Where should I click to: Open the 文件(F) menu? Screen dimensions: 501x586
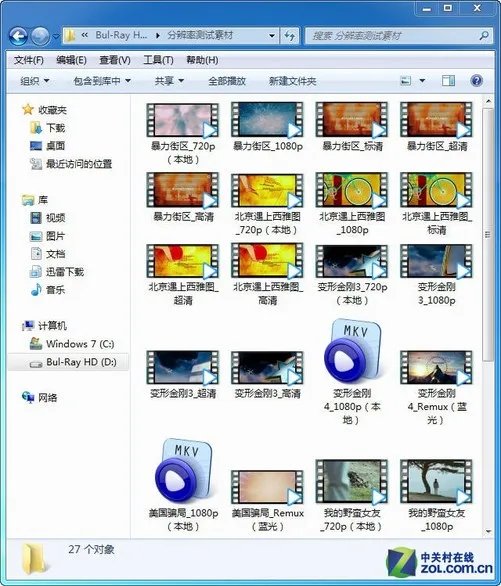coord(29,60)
